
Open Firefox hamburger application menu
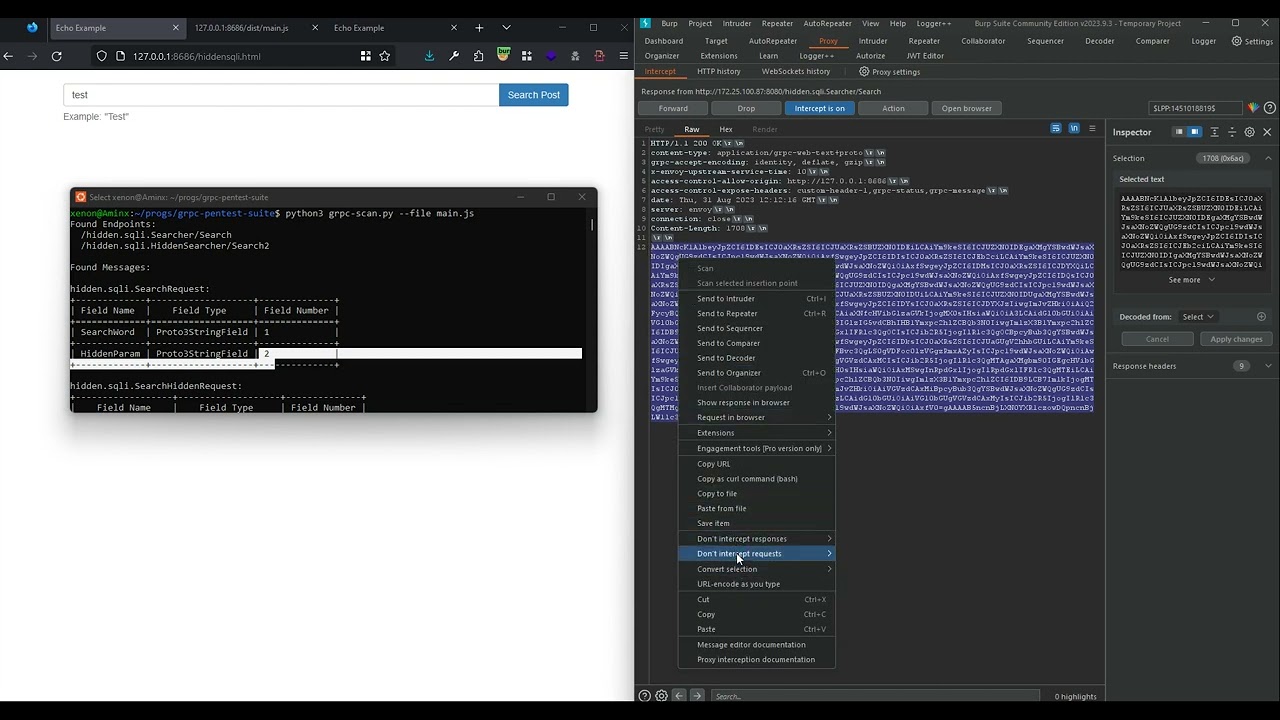click(623, 56)
